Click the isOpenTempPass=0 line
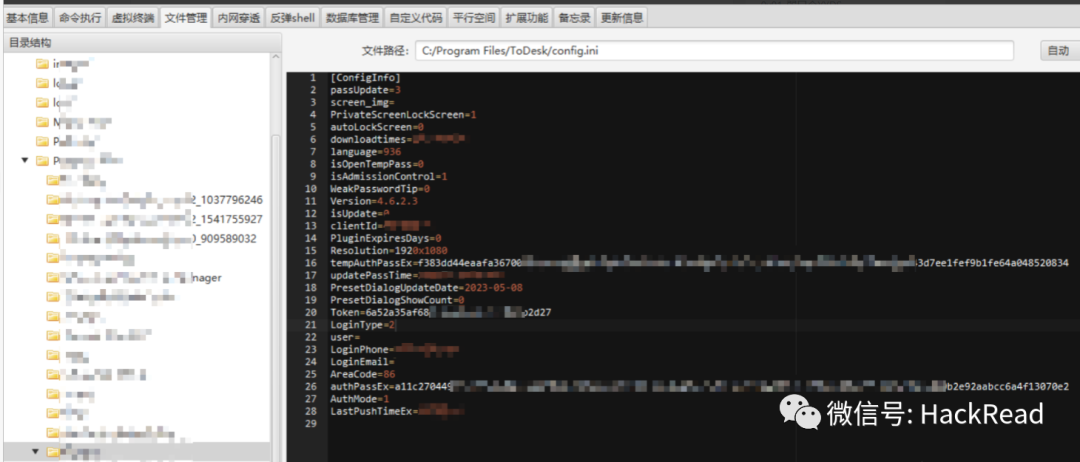The width and height of the screenshot is (1080, 462). tap(377, 164)
